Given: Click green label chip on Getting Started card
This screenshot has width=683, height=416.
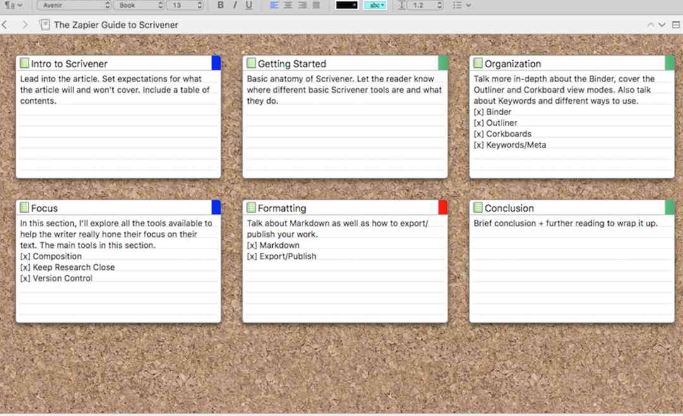Looking at the screenshot, I should click(x=443, y=63).
